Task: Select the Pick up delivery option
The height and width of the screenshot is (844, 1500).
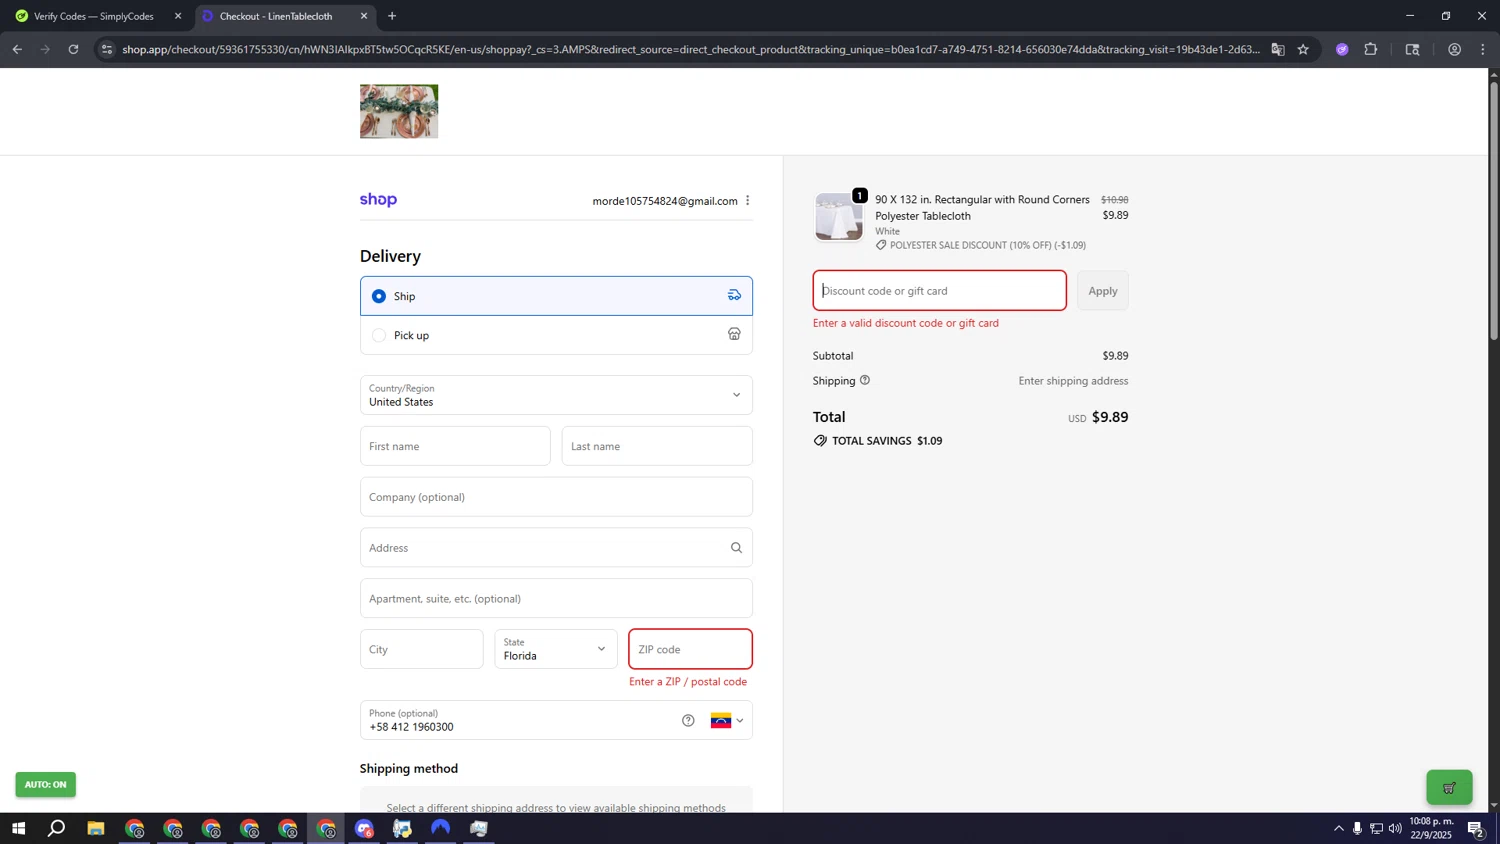Action: click(556, 335)
